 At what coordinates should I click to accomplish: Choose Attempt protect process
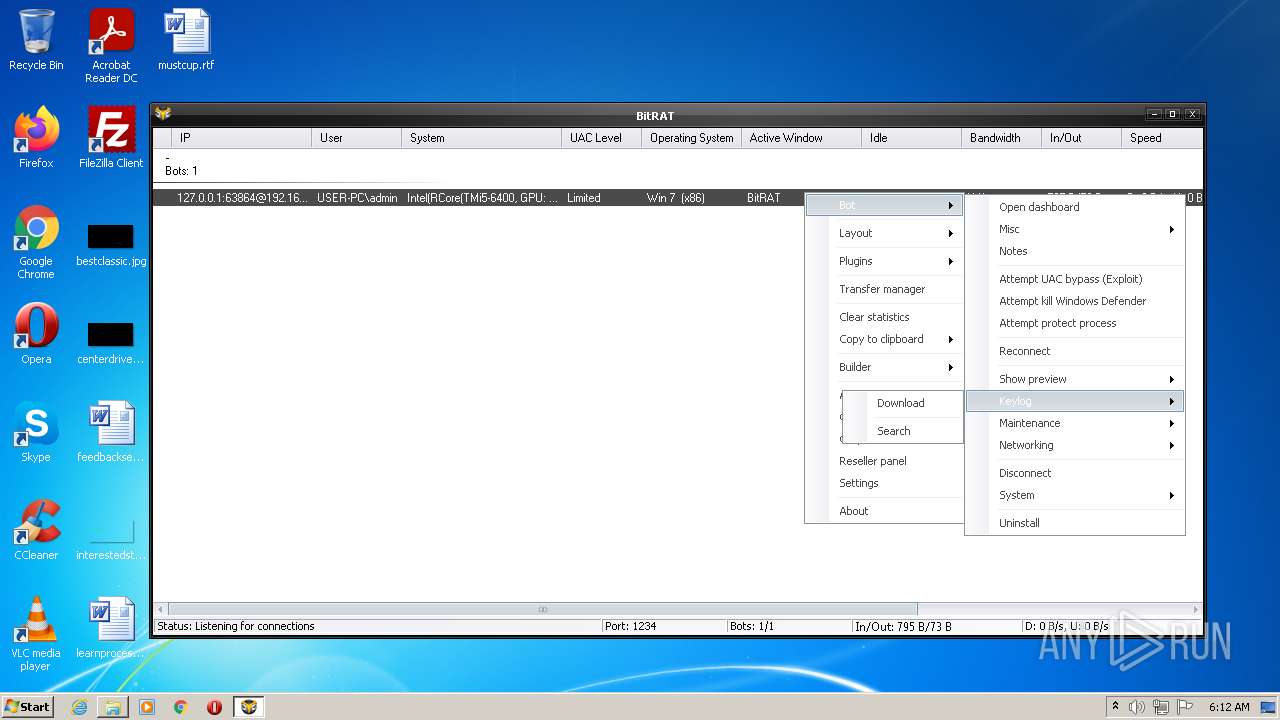[x=1075, y=323]
